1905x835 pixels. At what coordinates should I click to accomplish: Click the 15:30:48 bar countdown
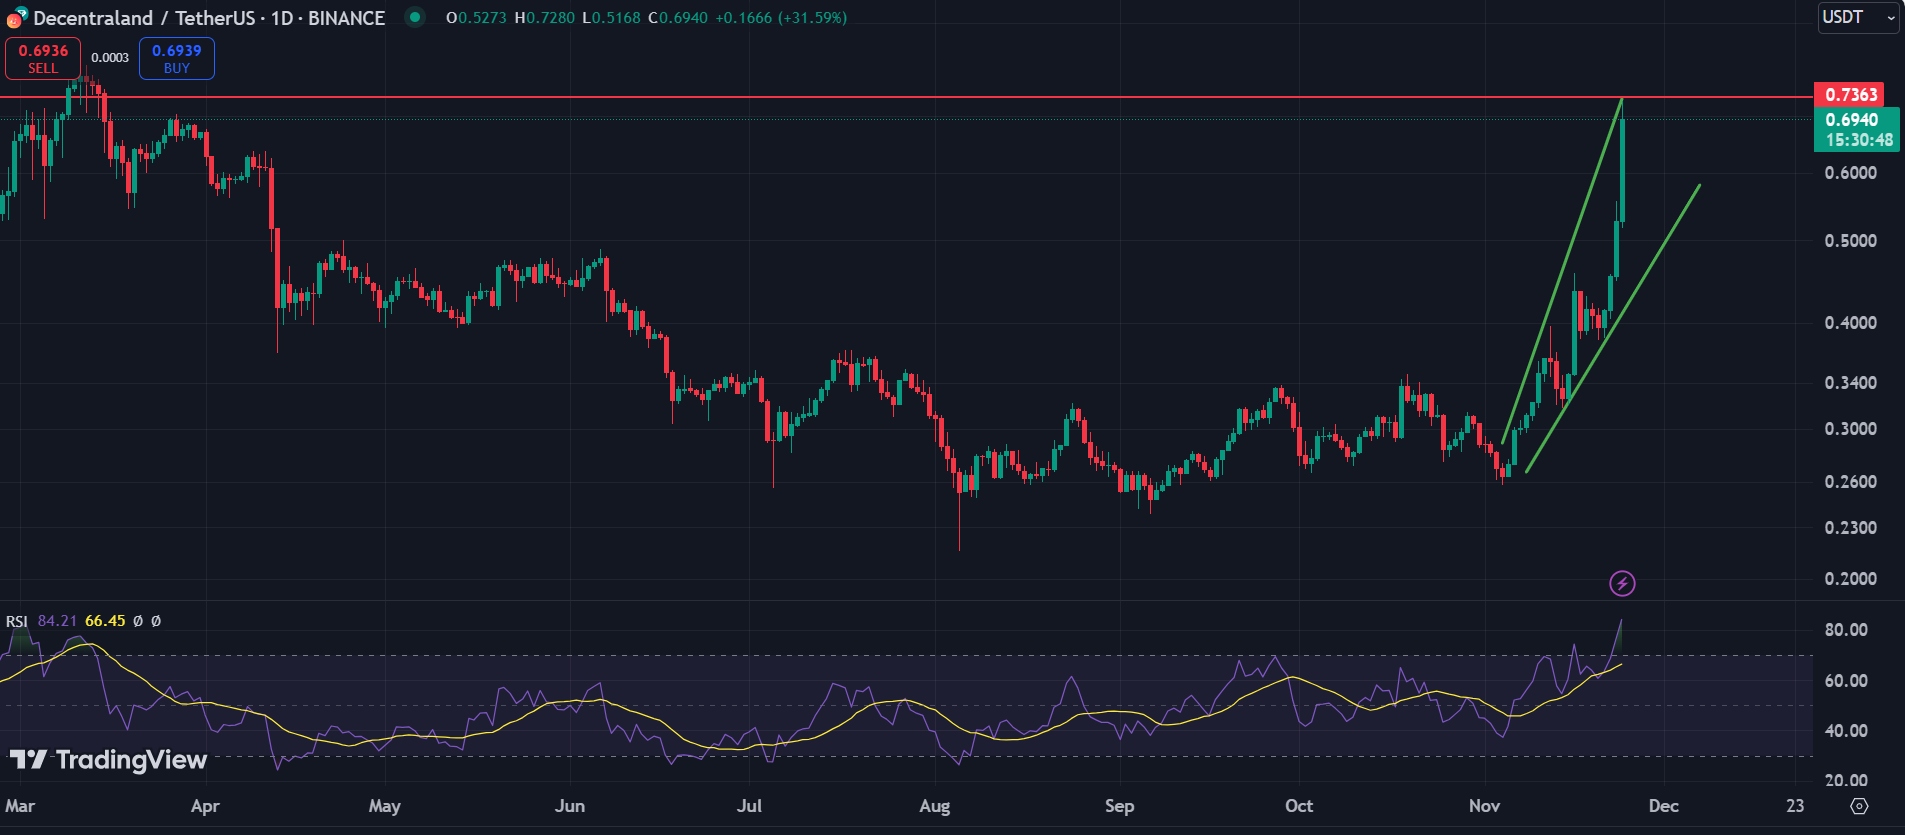pos(1858,141)
